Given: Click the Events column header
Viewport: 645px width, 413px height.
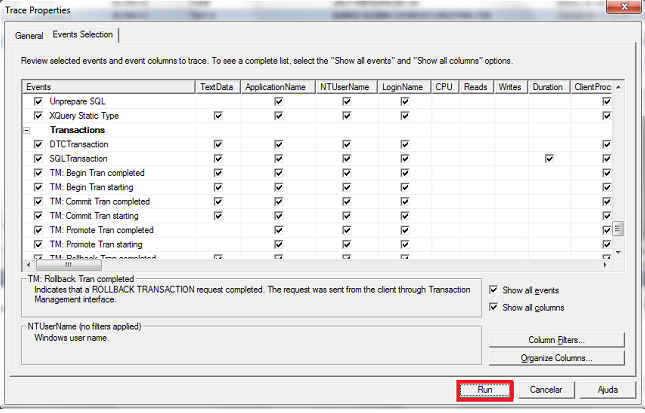Looking at the screenshot, I should click(108, 87).
